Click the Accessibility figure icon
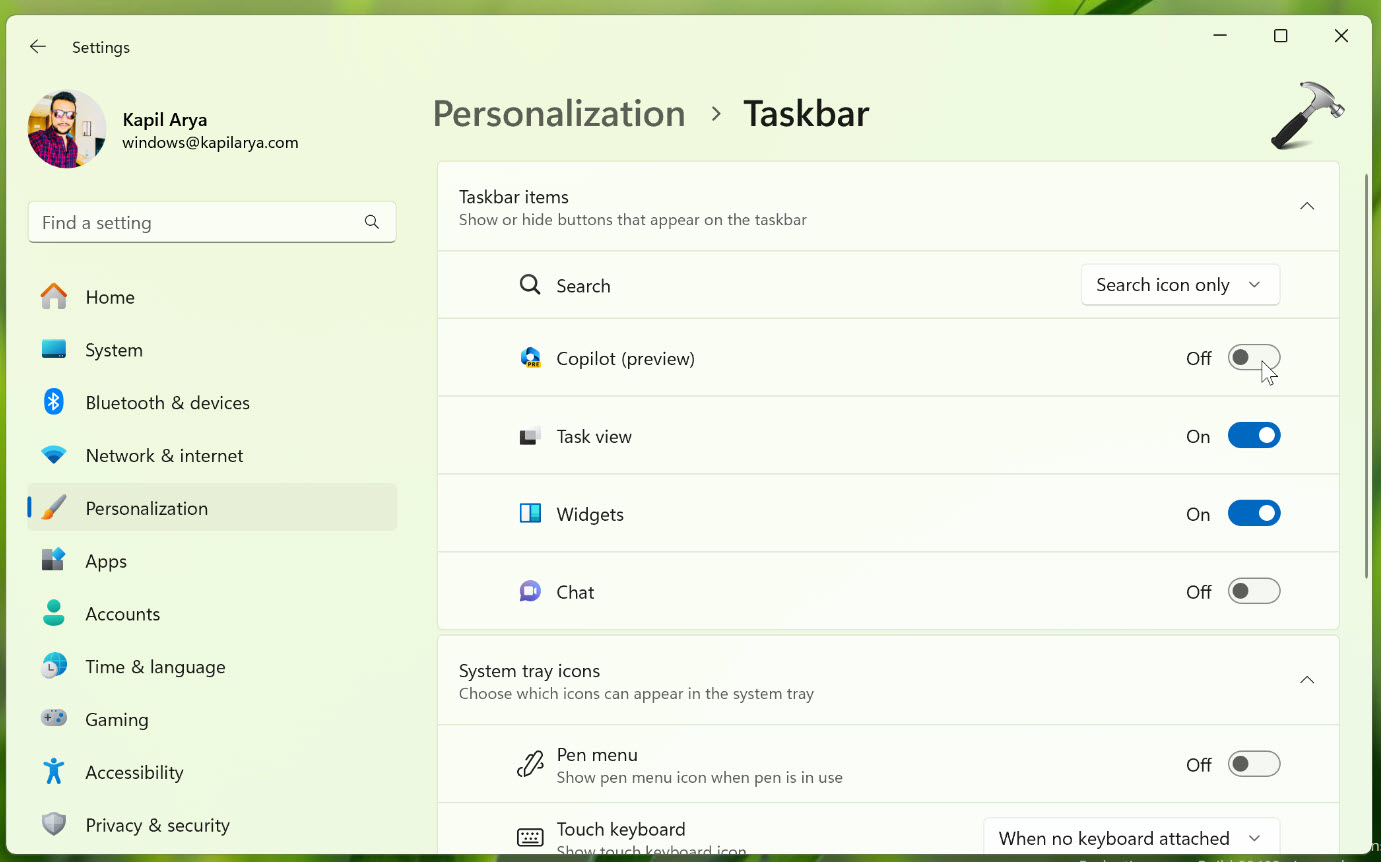Image resolution: width=1381 pixels, height=862 pixels. tap(54, 772)
